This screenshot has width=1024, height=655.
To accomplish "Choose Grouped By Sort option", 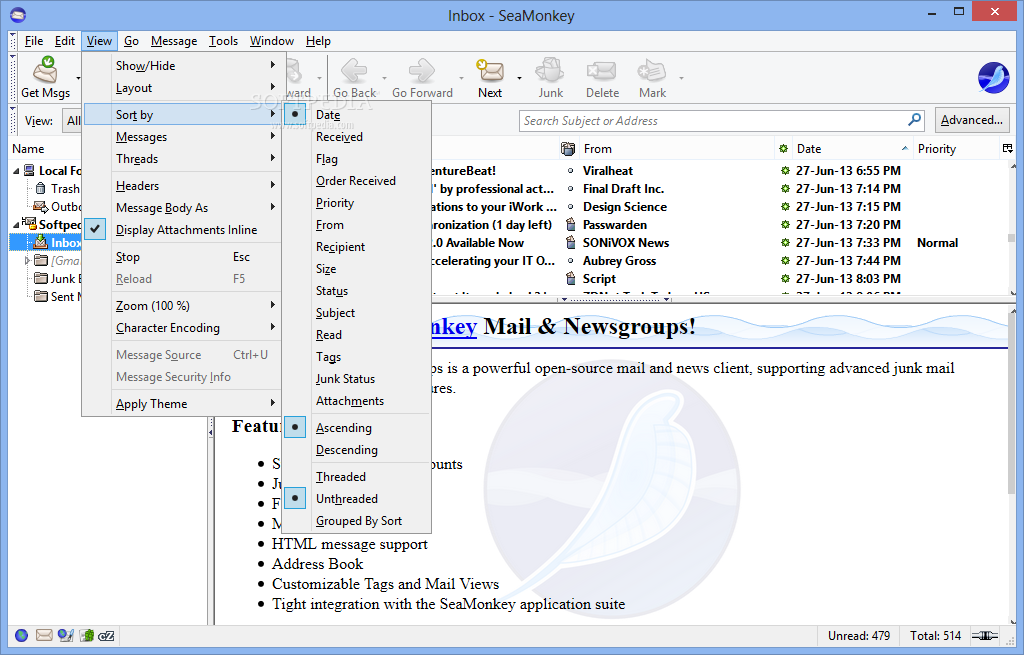I will 357,521.
